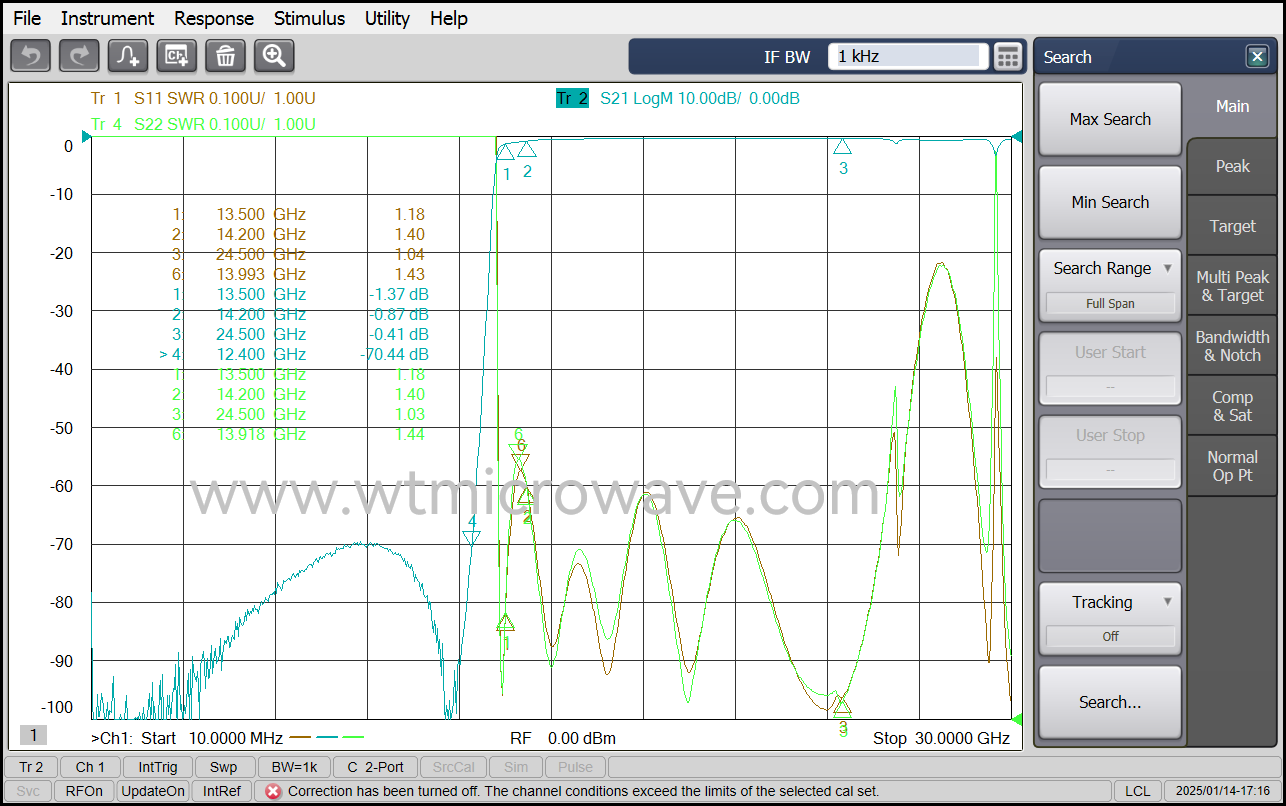Image resolution: width=1286 pixels, height=806 pixels.
Task: Click the Max Search button
Action: click(x=1110, y=119)
